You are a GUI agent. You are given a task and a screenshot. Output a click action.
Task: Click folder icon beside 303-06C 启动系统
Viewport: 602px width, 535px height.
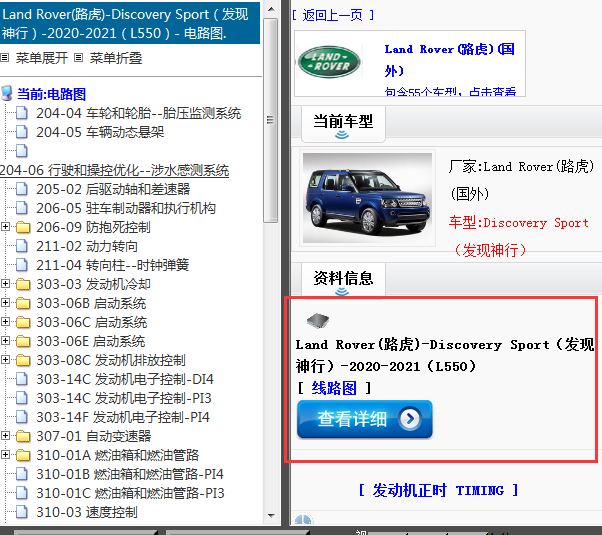click(23, 322)
